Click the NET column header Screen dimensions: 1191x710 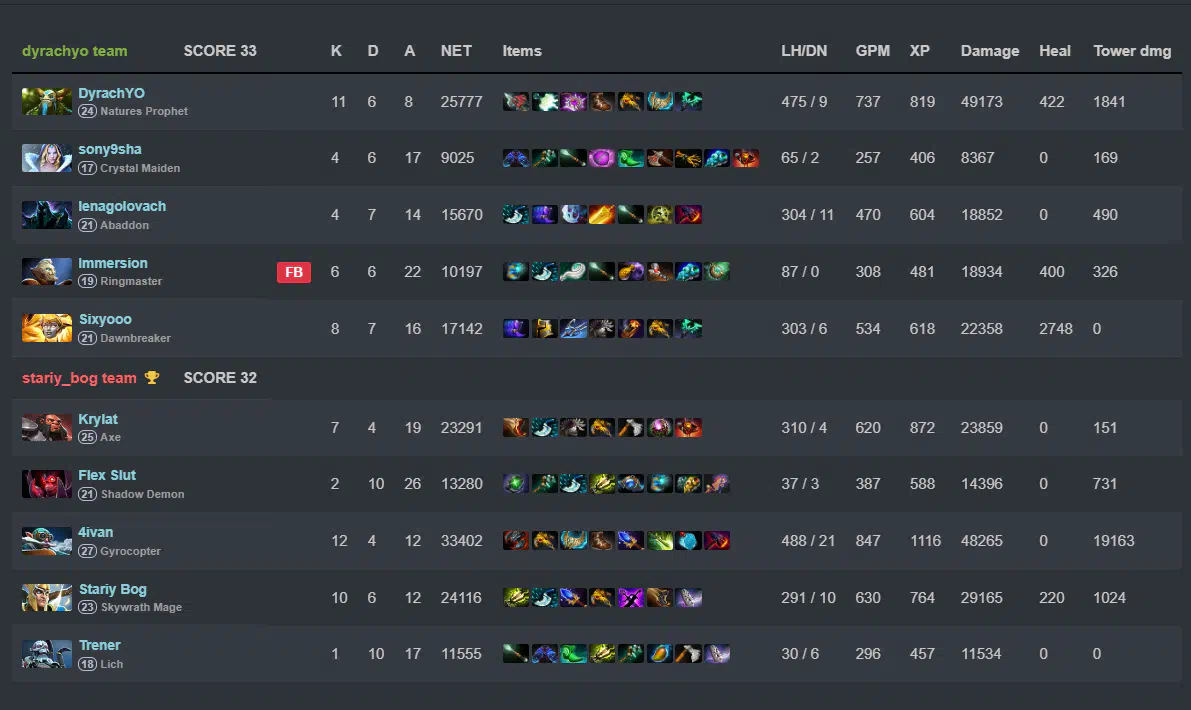click(456, 51)
